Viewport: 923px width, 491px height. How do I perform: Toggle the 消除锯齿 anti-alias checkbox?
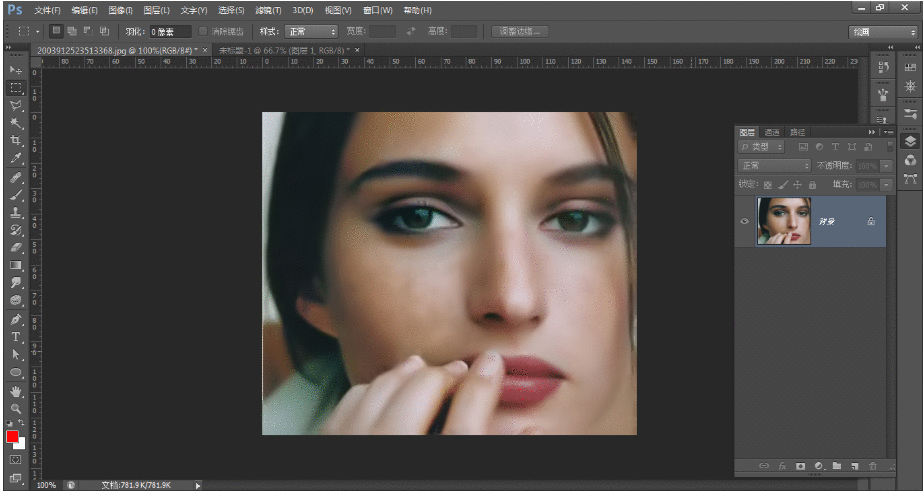point(205,31)
